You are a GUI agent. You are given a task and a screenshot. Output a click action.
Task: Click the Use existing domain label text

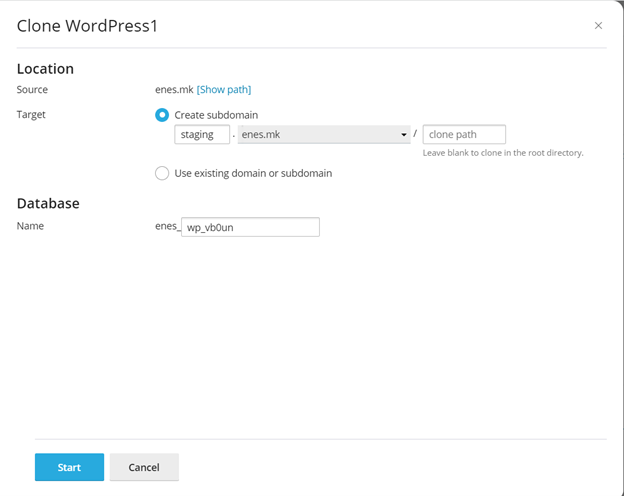coord(252,173)
